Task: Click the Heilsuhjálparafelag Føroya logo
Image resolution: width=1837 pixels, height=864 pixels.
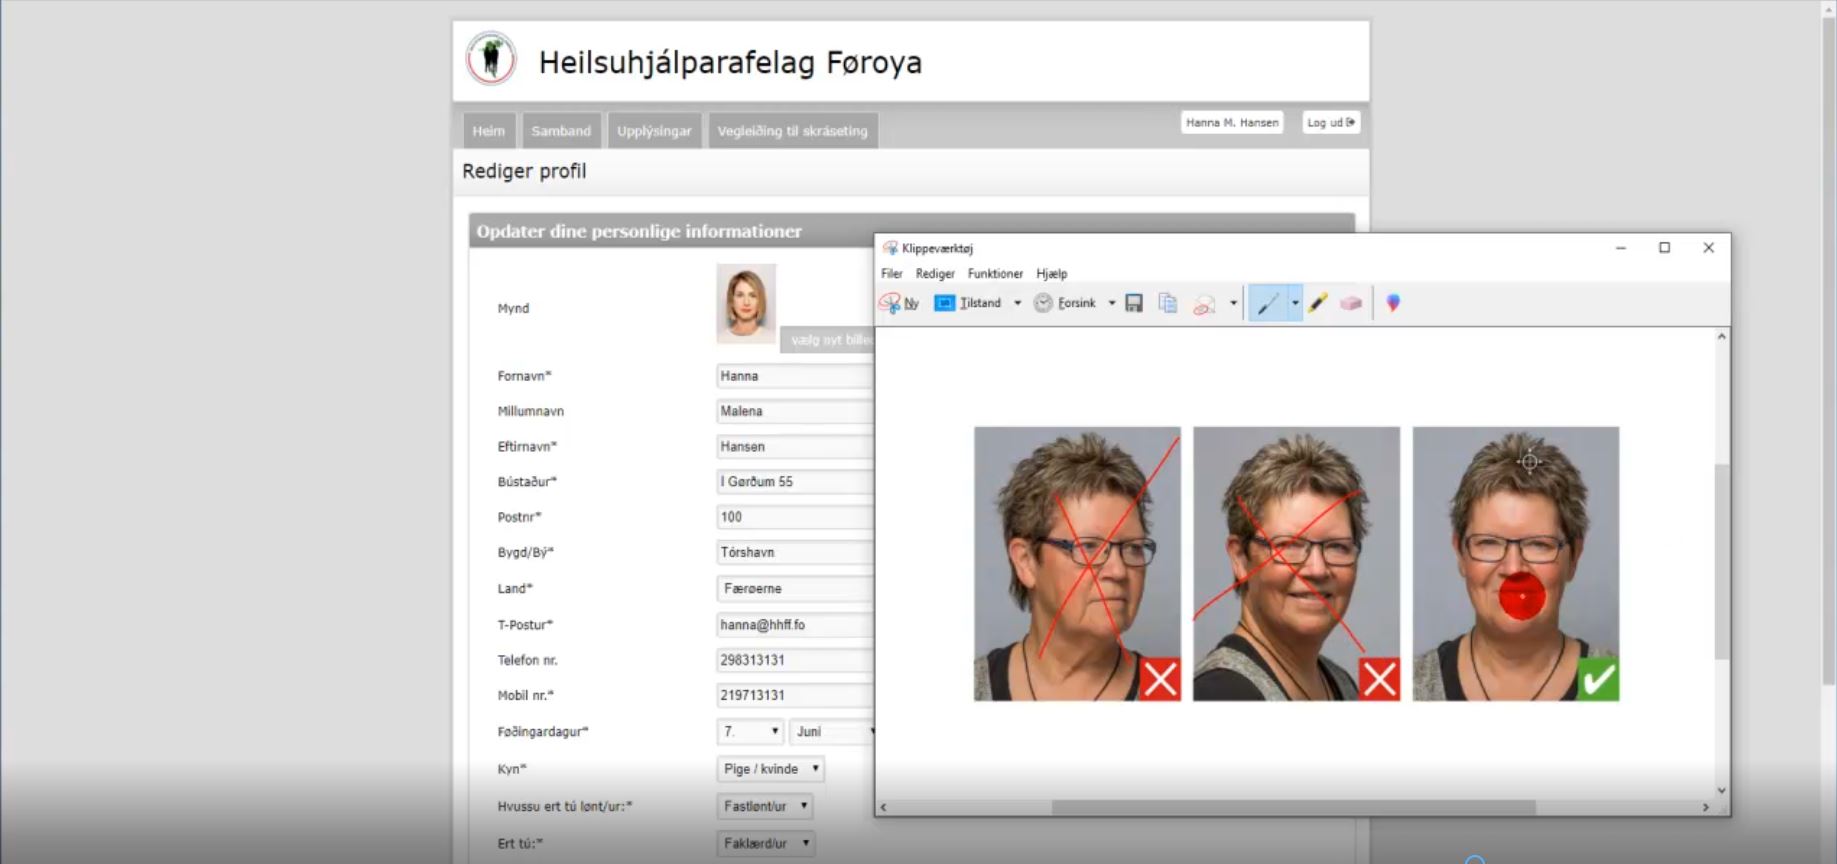Action: click(491, 59)
